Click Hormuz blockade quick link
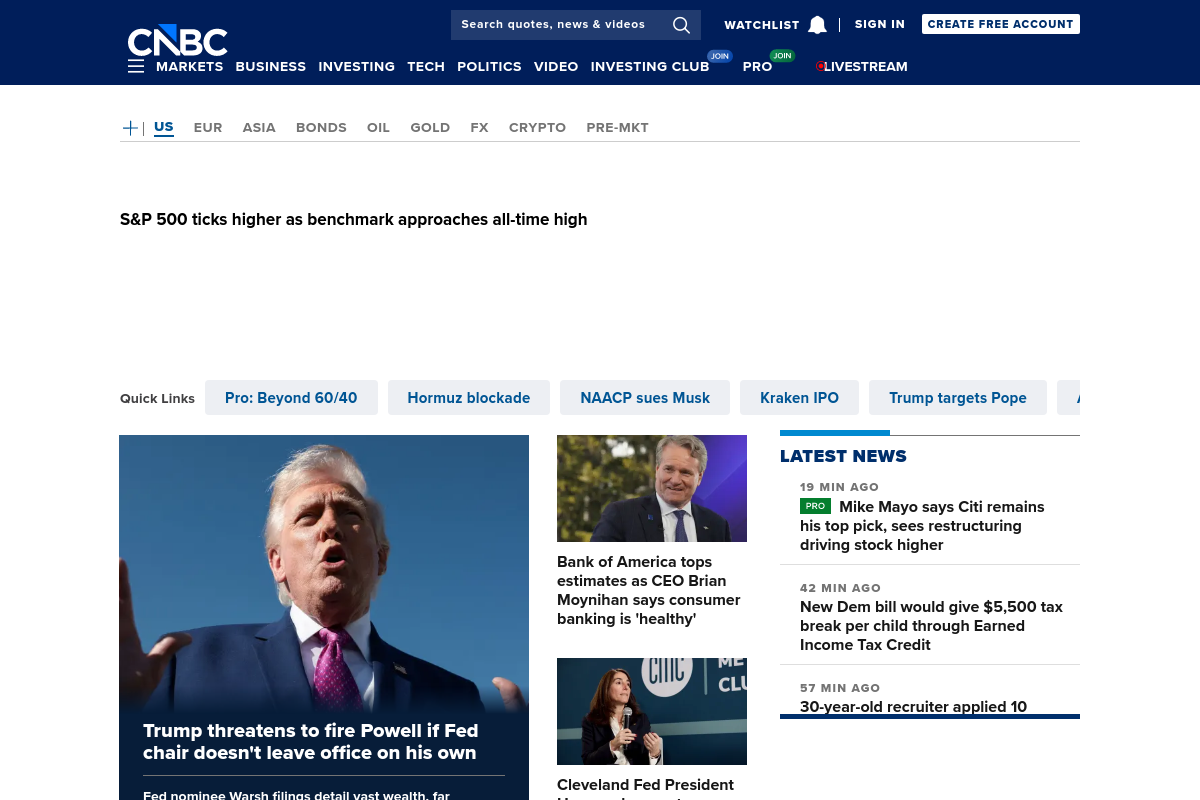 (x=469, y=398)
